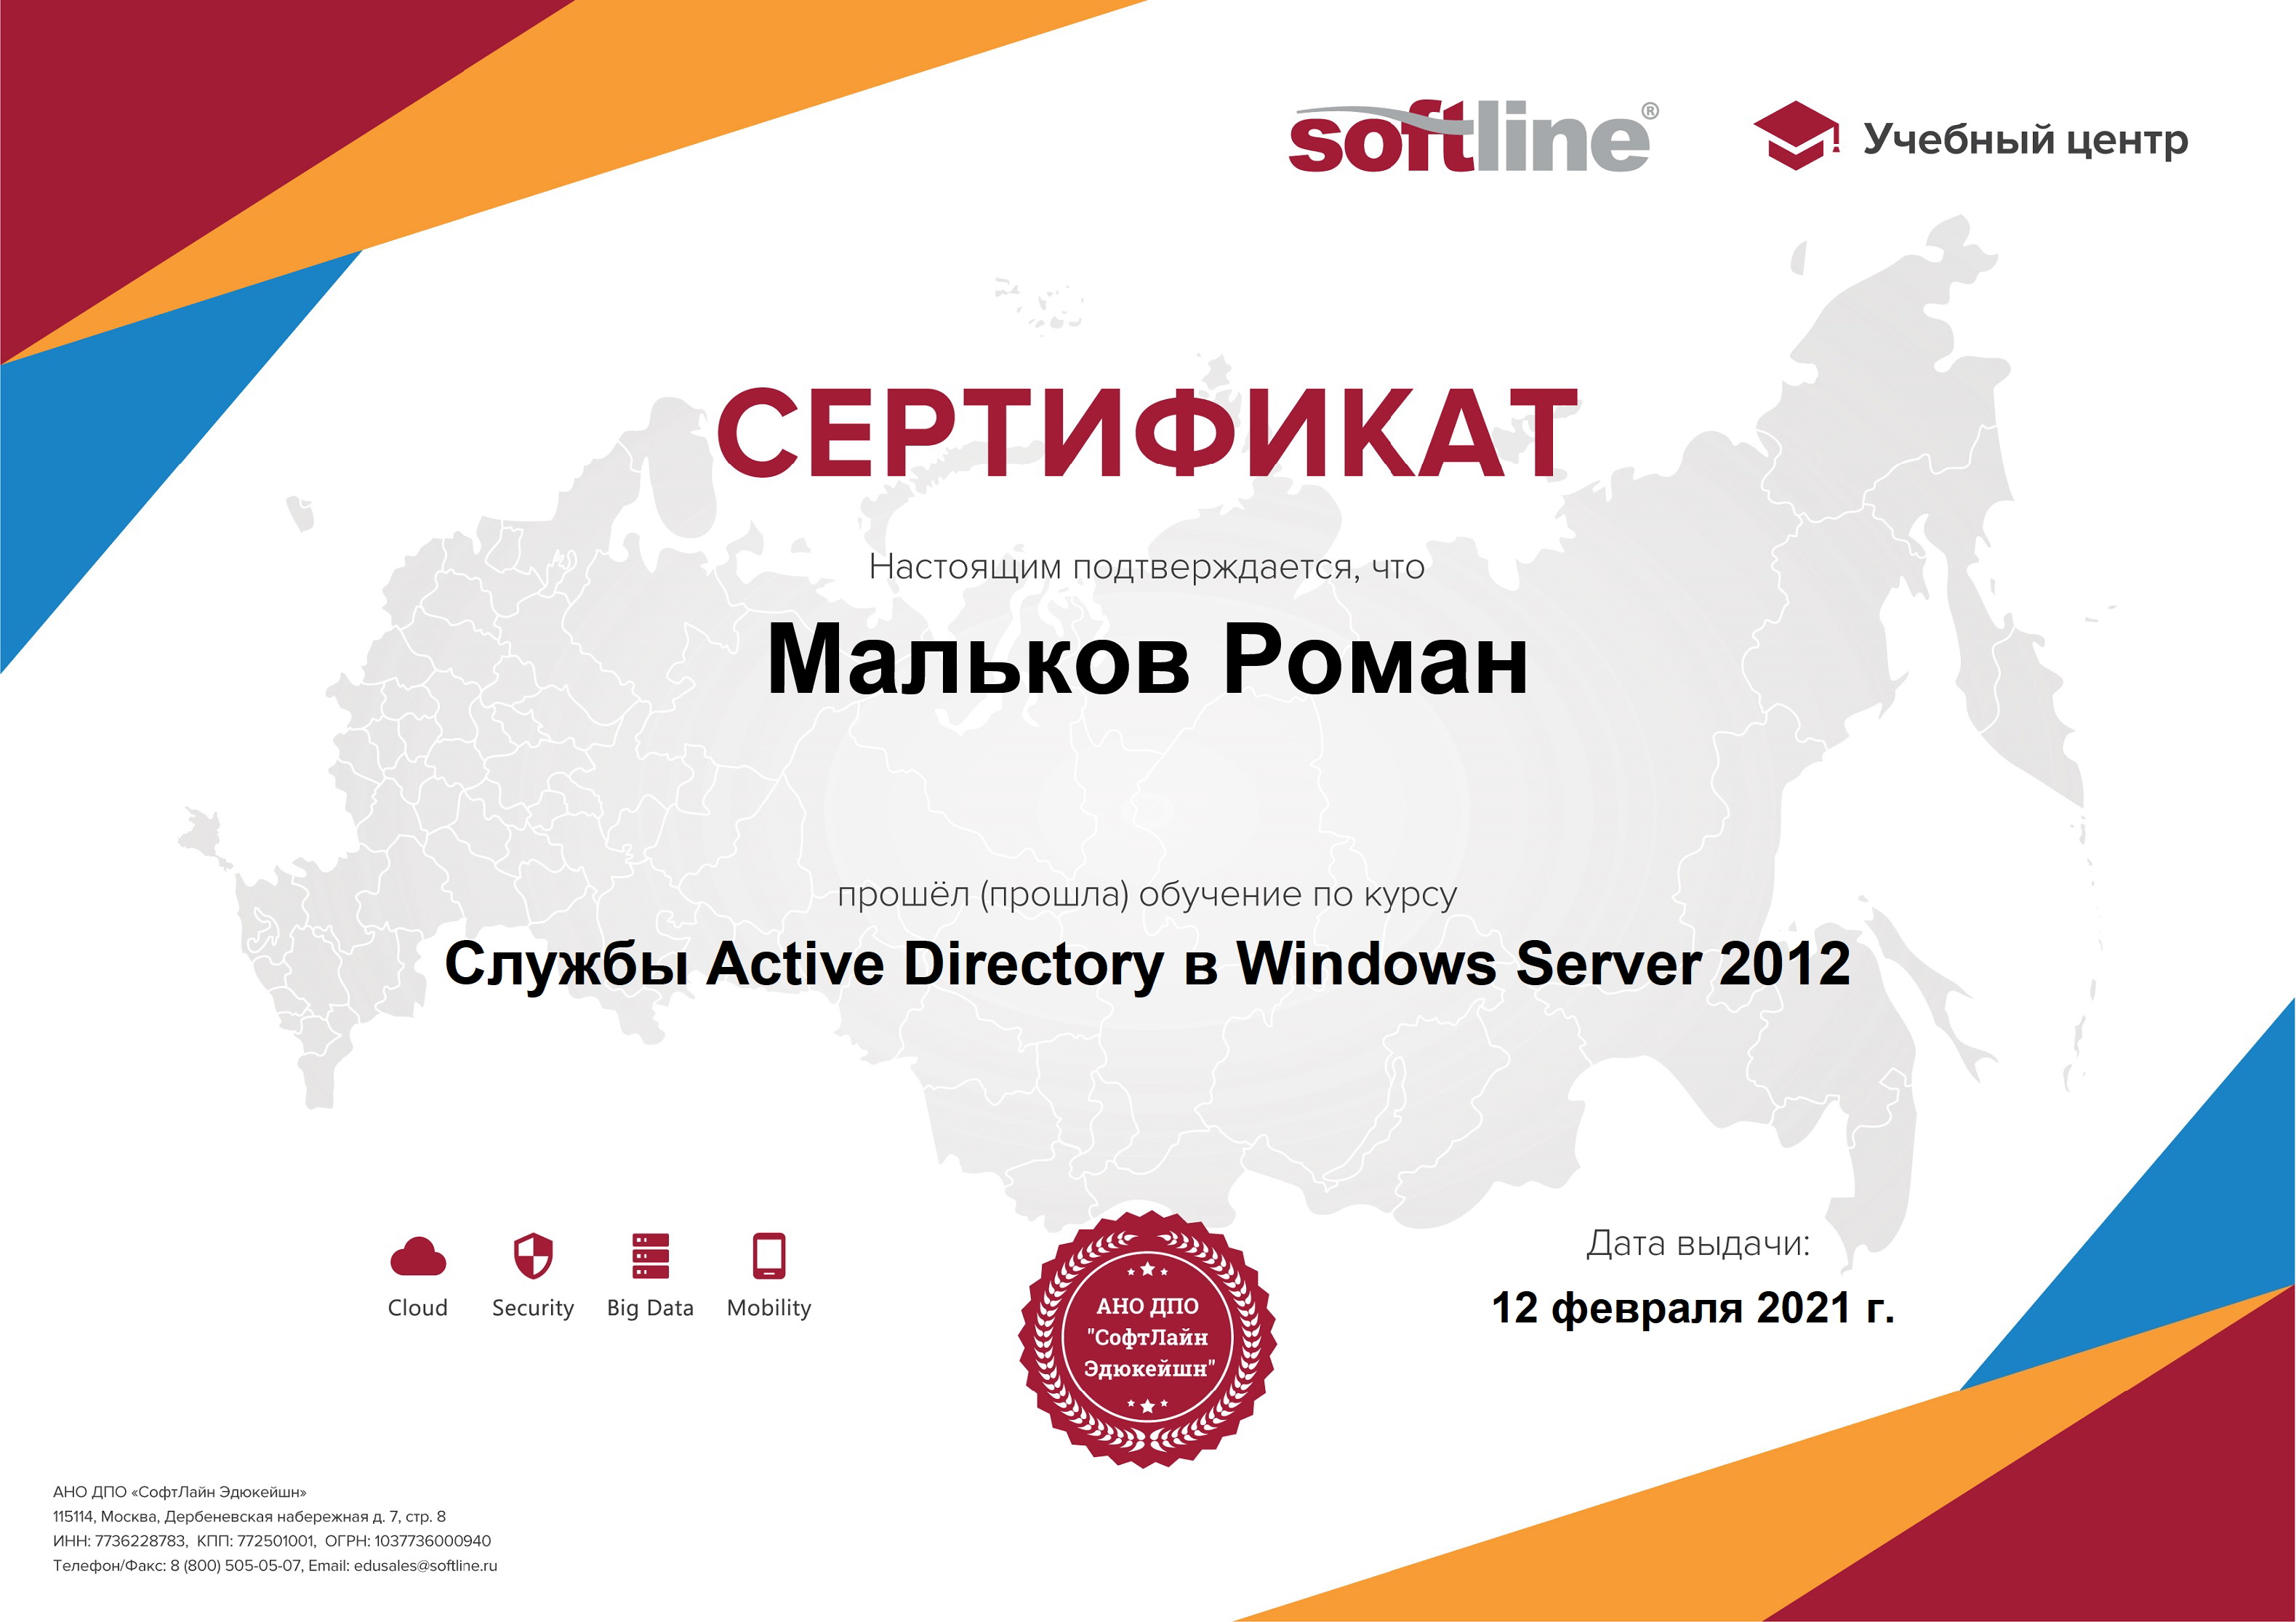Screen dimensions: 2296x1622
Task: Click the 'Big Data' label
Action: click(x=650, y=1308)
